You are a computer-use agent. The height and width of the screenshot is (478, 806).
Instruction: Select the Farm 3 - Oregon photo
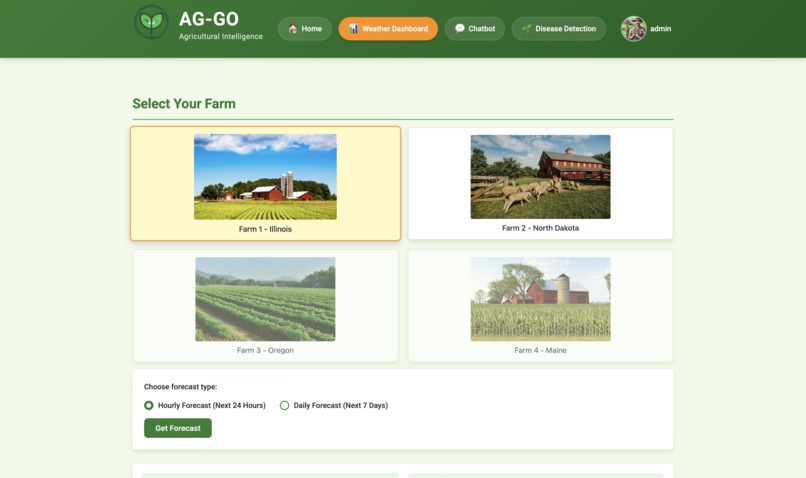click(x=265, y=299)
